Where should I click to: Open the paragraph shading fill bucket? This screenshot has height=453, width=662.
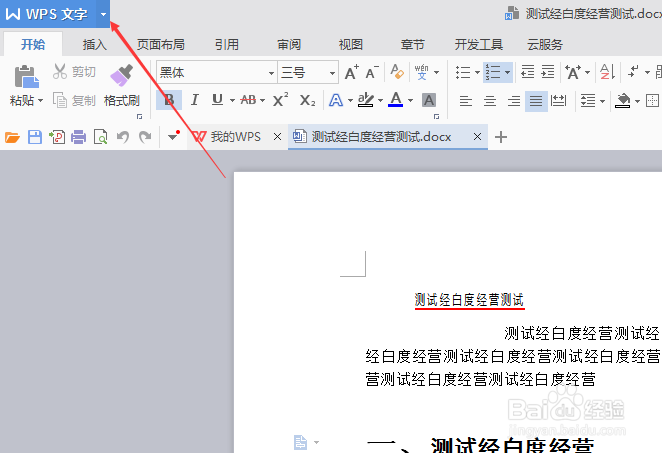point(623,100)
